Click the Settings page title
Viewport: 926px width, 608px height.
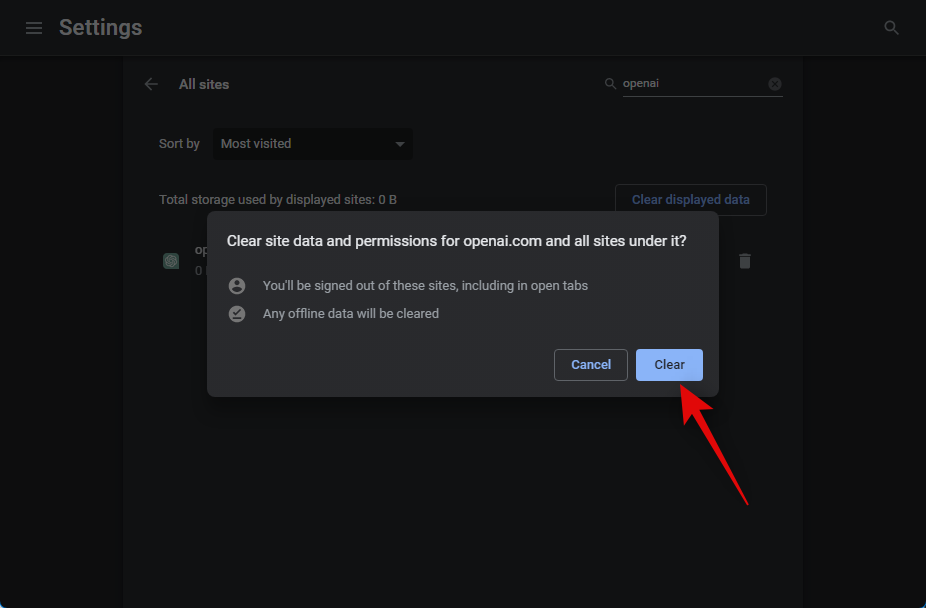[100, 28]
